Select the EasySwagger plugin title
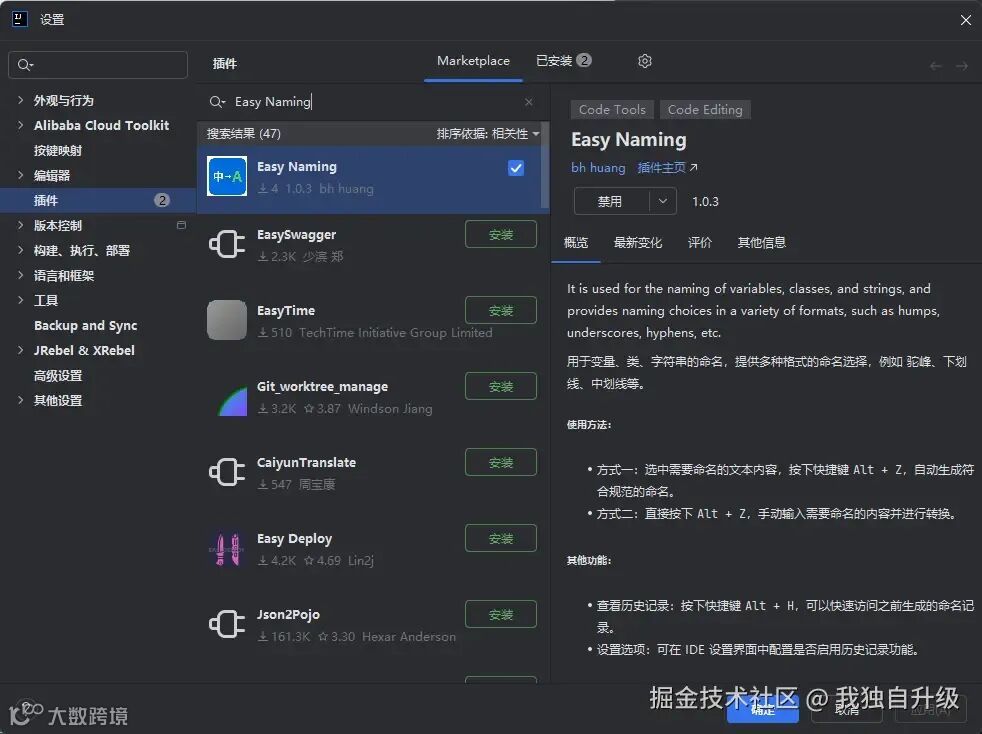Viewport: 982px width, 734px height. coord(296,235)
